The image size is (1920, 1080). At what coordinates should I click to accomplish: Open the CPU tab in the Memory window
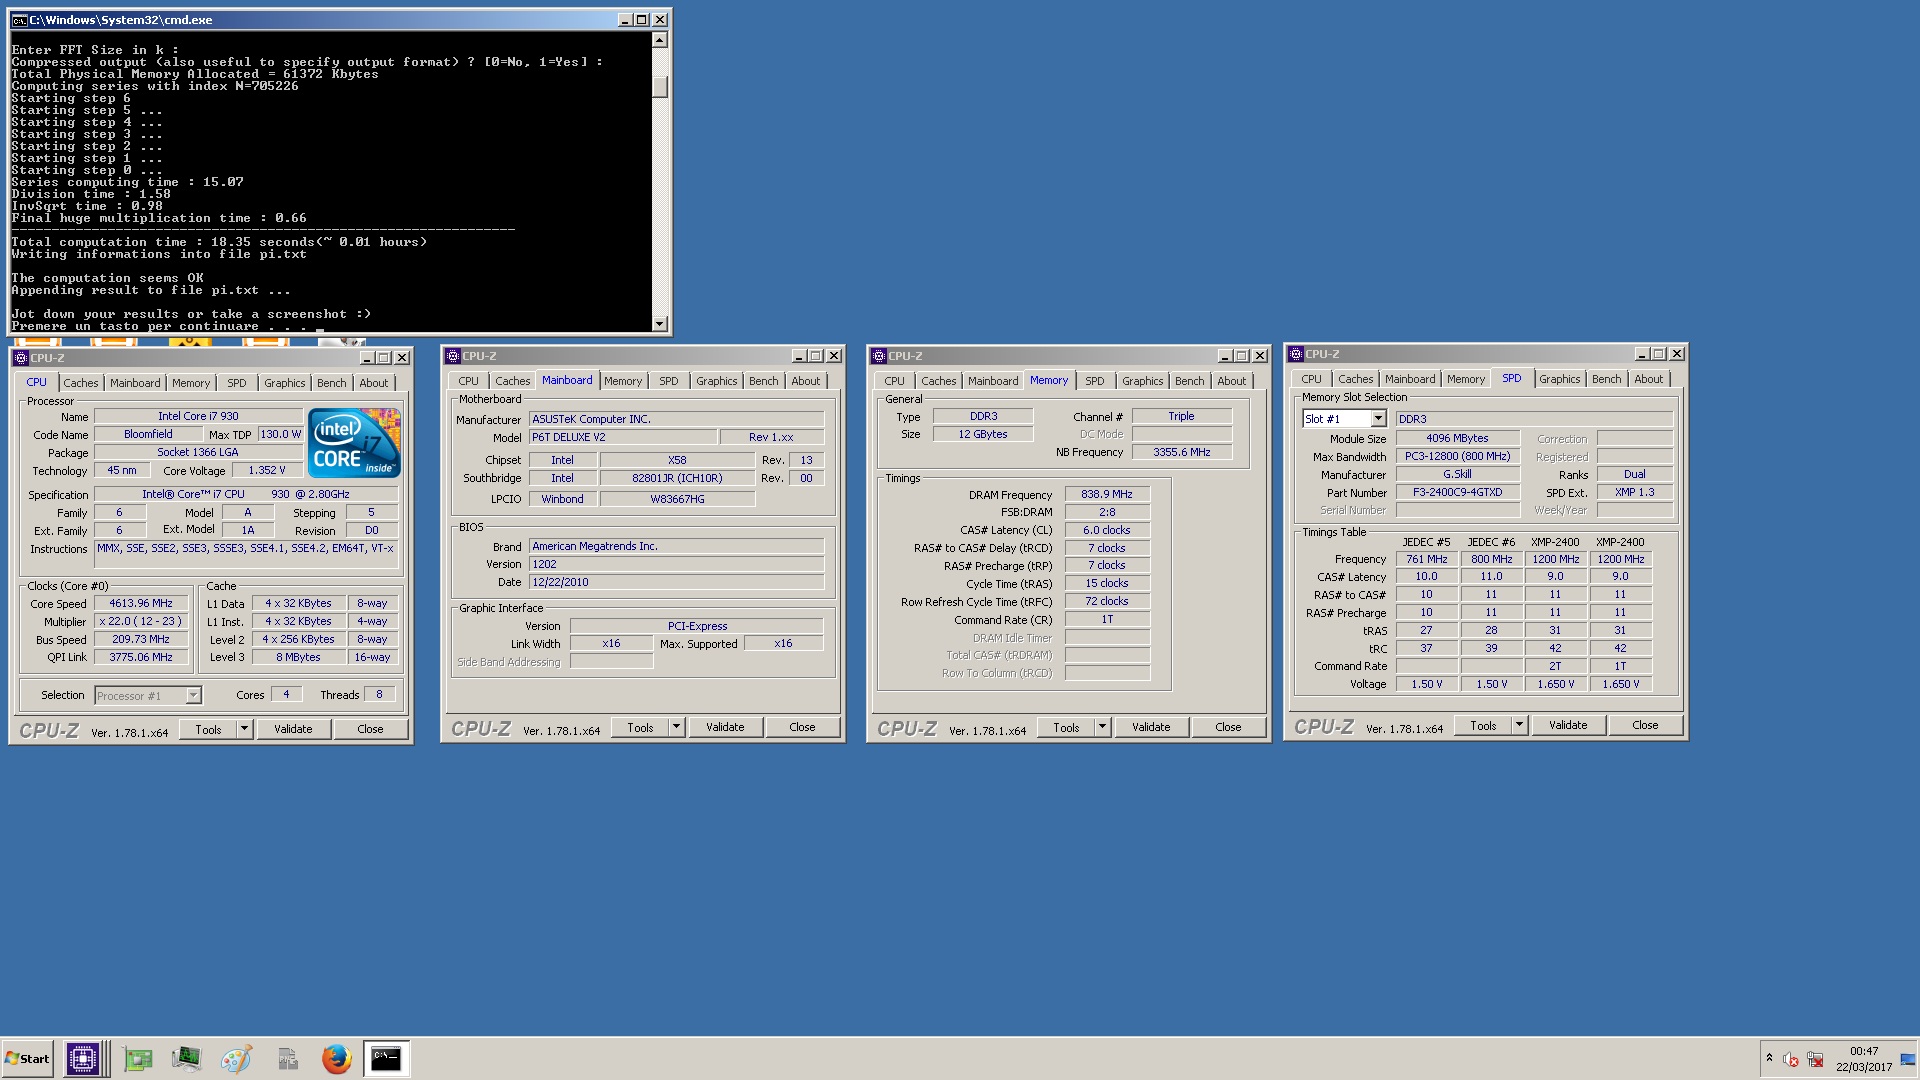pyautogui.click(x=895, y=381)
